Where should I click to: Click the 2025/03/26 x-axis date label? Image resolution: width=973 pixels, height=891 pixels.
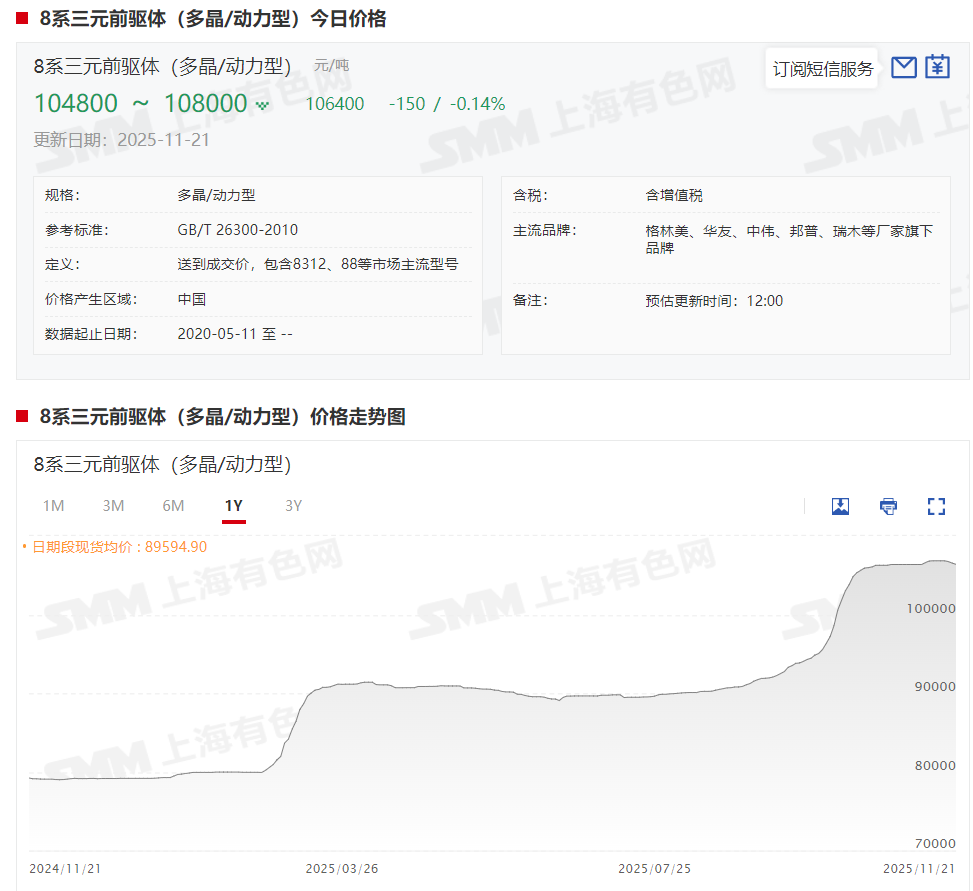pyautogui.click(x=342, y=868)
